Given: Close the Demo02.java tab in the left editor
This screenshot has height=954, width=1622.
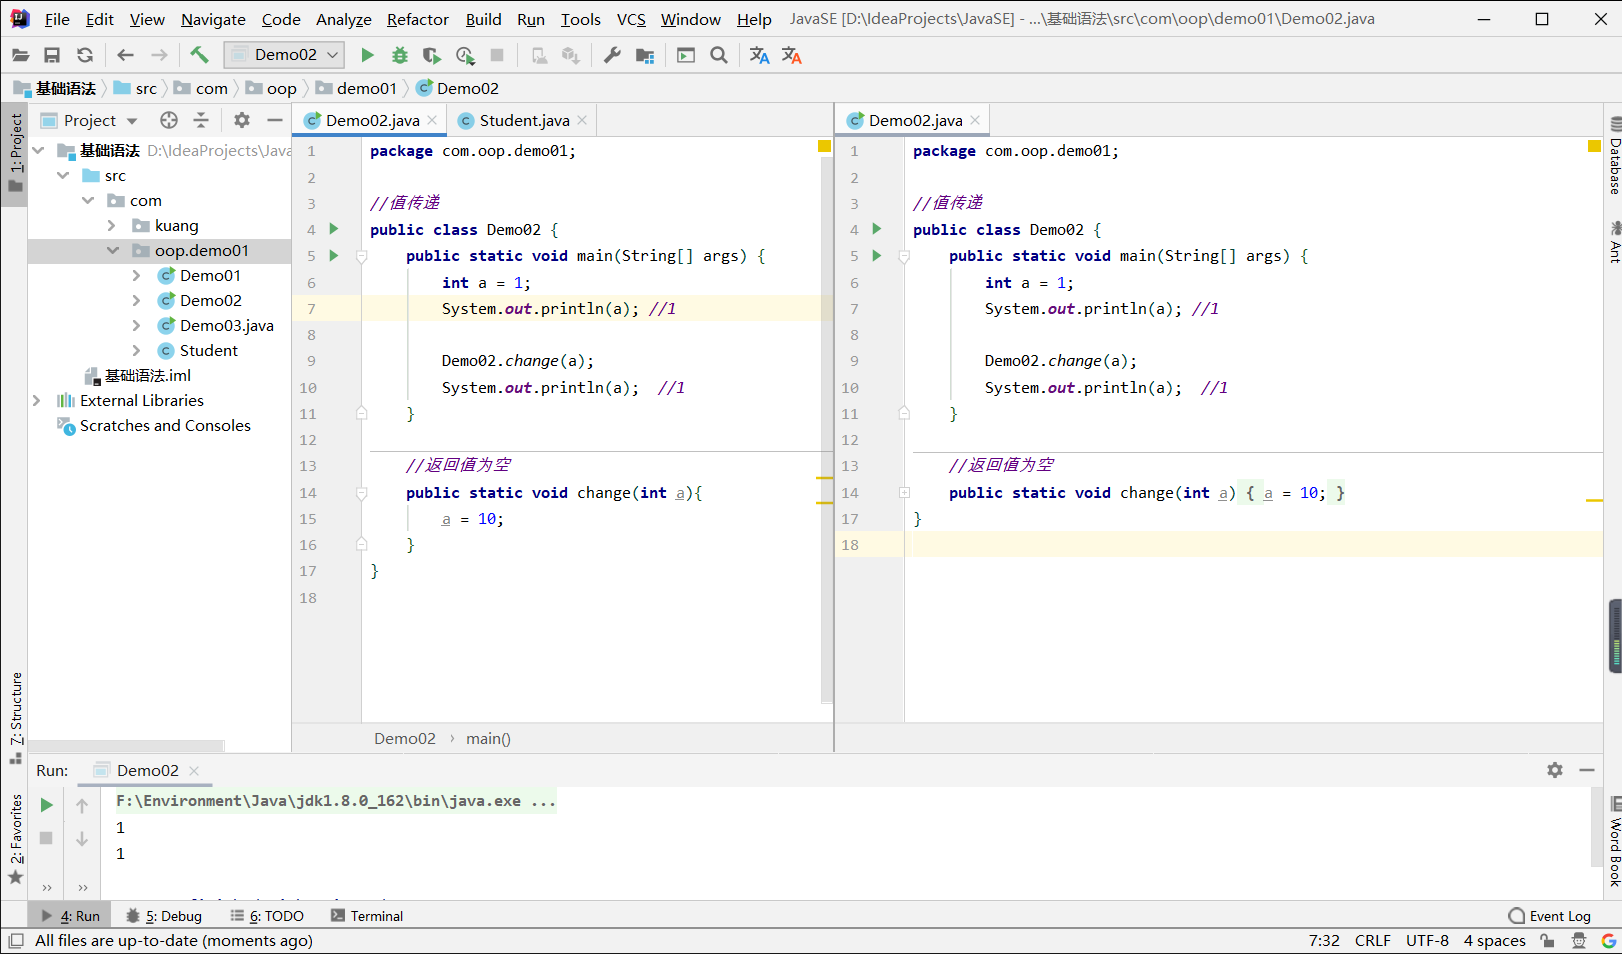Looking at the screenshot, I should (432, 120).
